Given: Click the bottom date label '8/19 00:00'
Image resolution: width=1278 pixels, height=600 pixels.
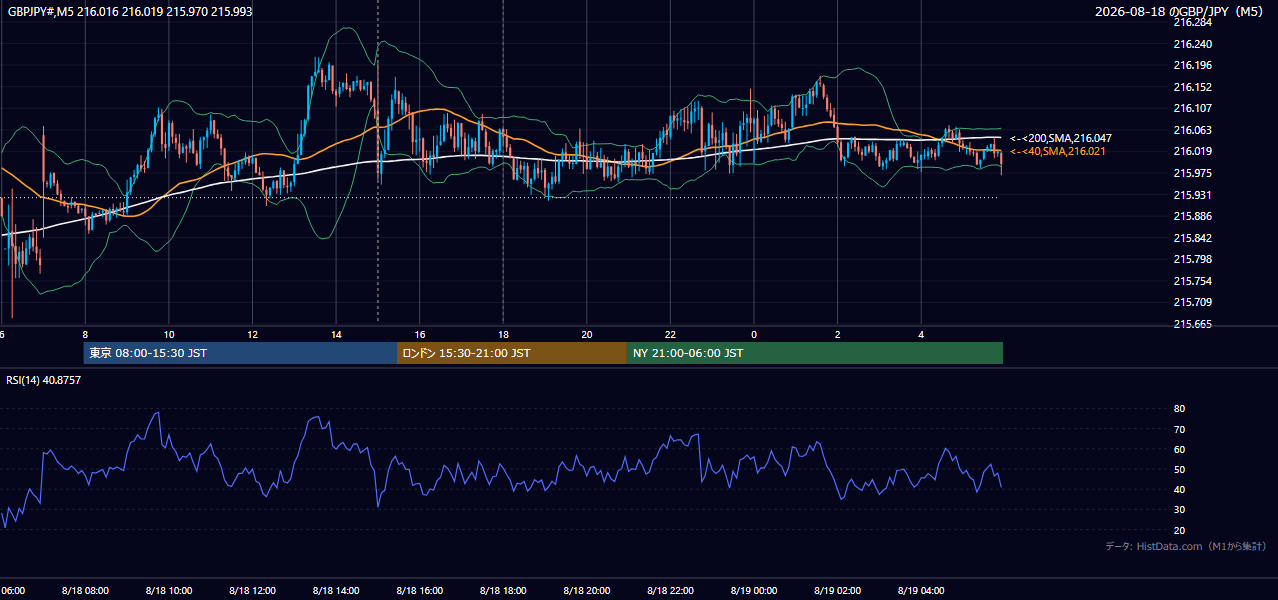Looking at the screenshot, I should click(x=754, y=591).
